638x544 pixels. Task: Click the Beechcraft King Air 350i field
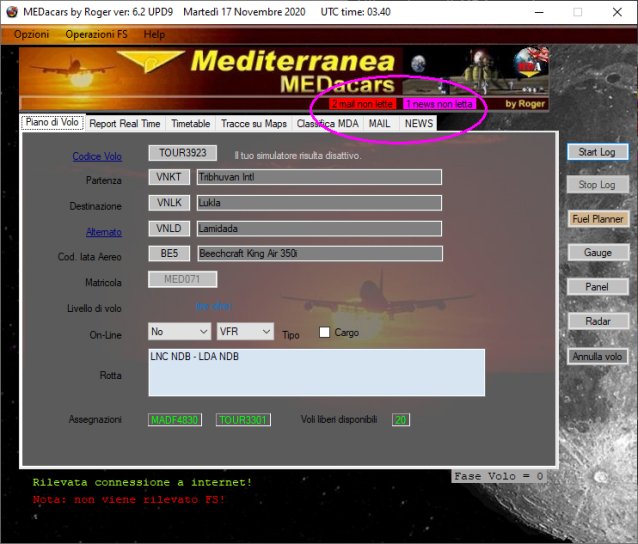(x=320, y=253)
